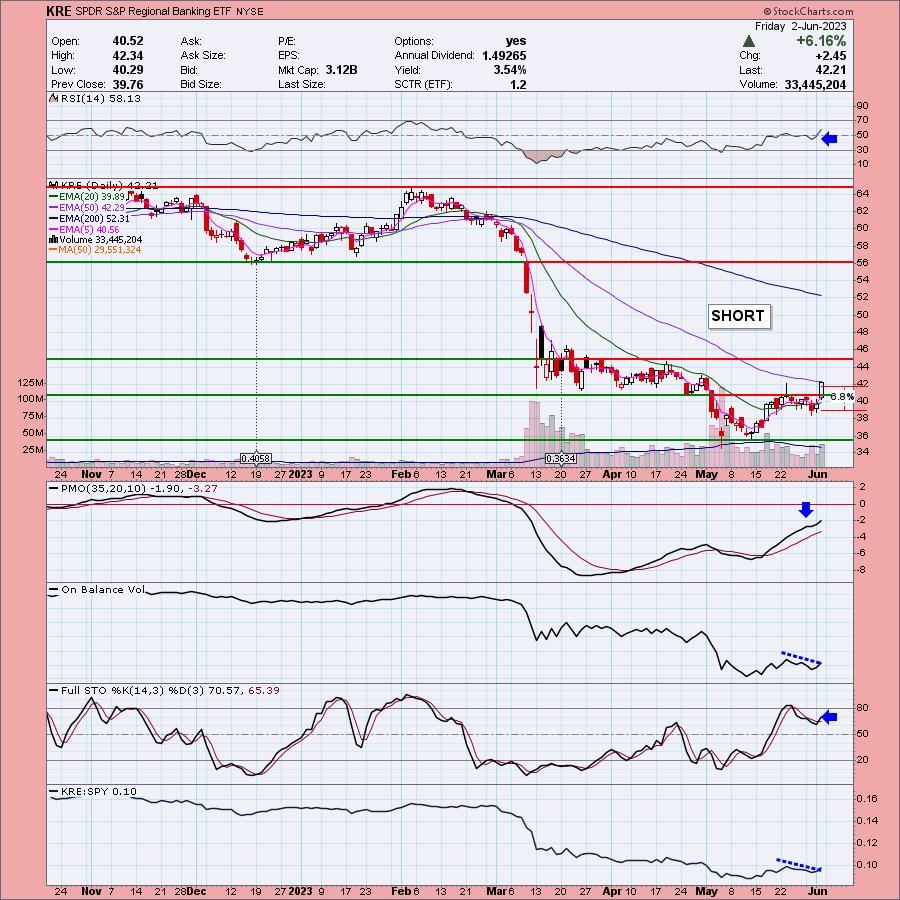Select the Mkt Cap value 3.12B
900x900 pixels.
(342, 70)
